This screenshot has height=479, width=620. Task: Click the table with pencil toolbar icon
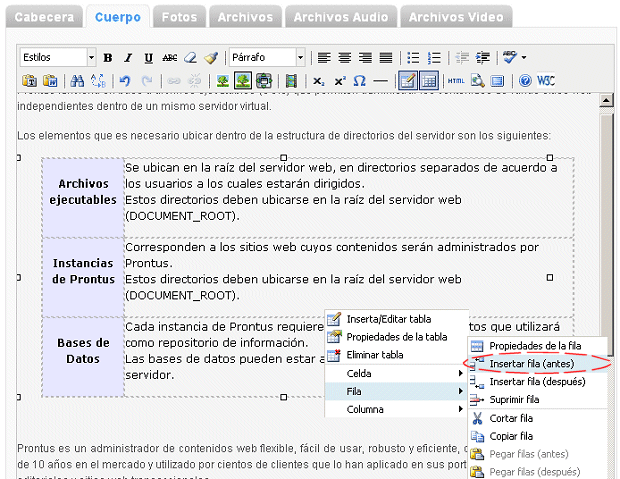click(x=408, y=81)
